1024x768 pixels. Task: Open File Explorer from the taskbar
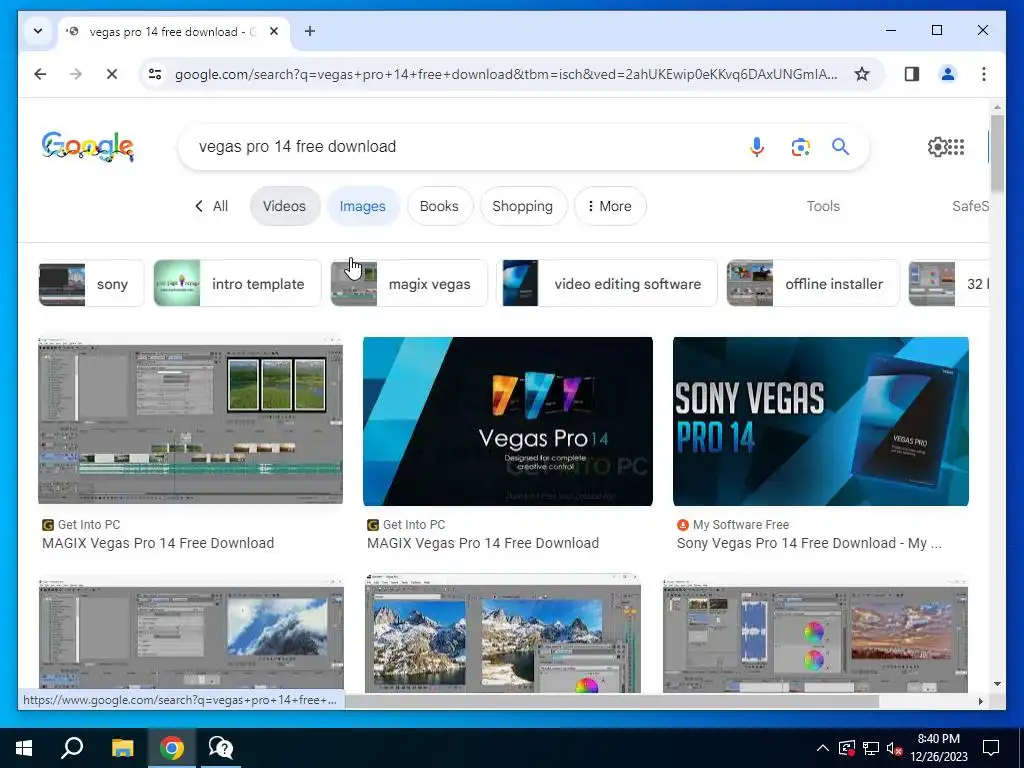122,748
